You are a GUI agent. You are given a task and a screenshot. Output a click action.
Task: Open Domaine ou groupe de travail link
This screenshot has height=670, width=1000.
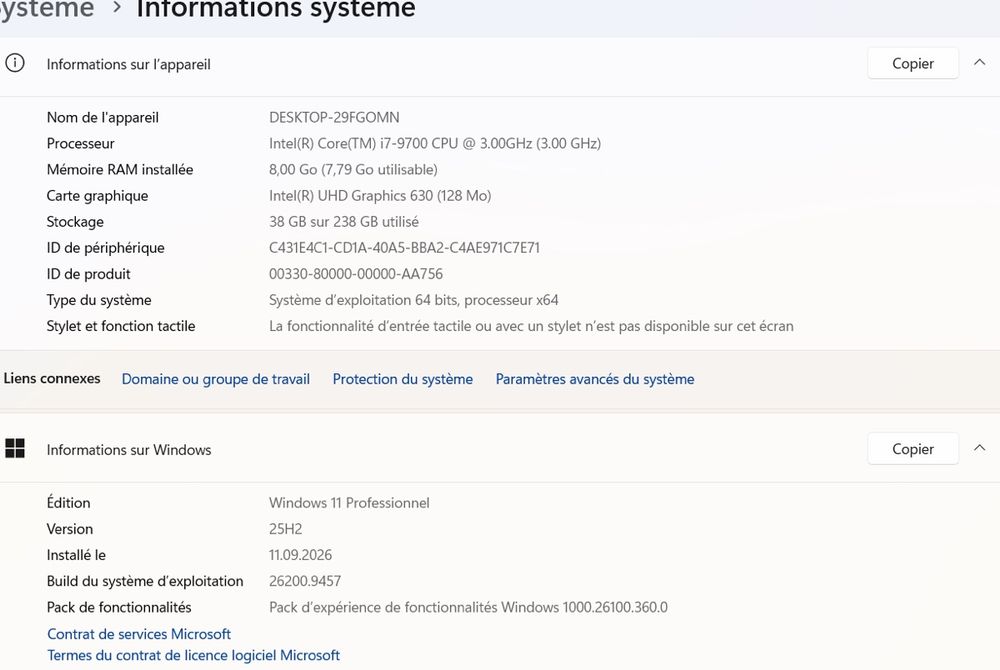[216, 379]
